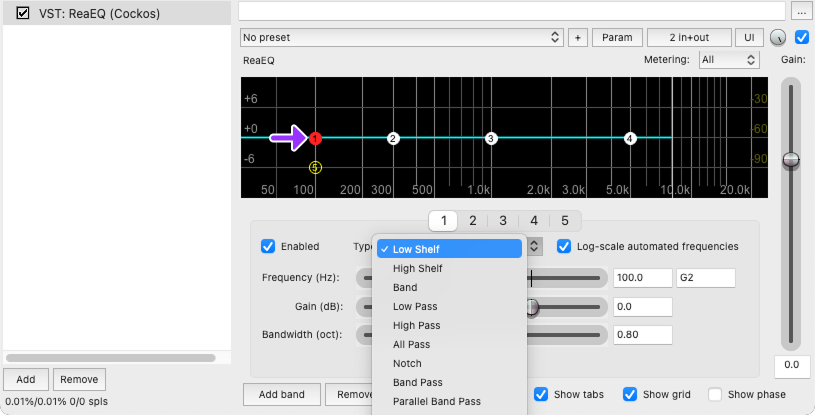Click the Add FX button
815x415 pixels.
point(25,379)
